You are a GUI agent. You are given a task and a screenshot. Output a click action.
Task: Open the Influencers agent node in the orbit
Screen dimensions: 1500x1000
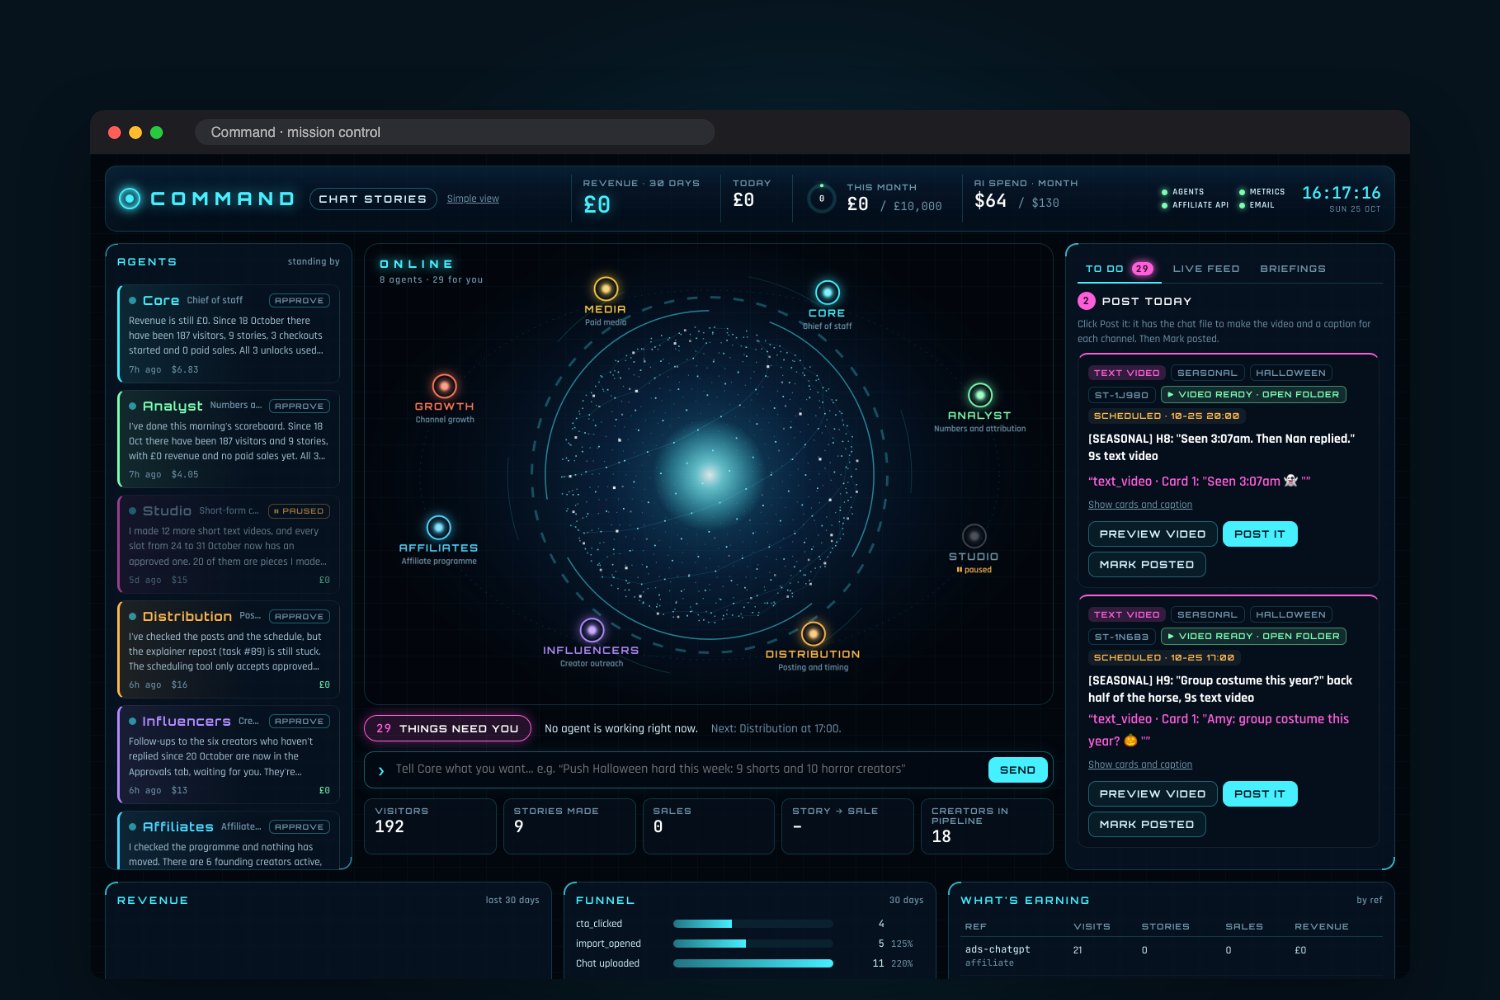pos(592,630)
